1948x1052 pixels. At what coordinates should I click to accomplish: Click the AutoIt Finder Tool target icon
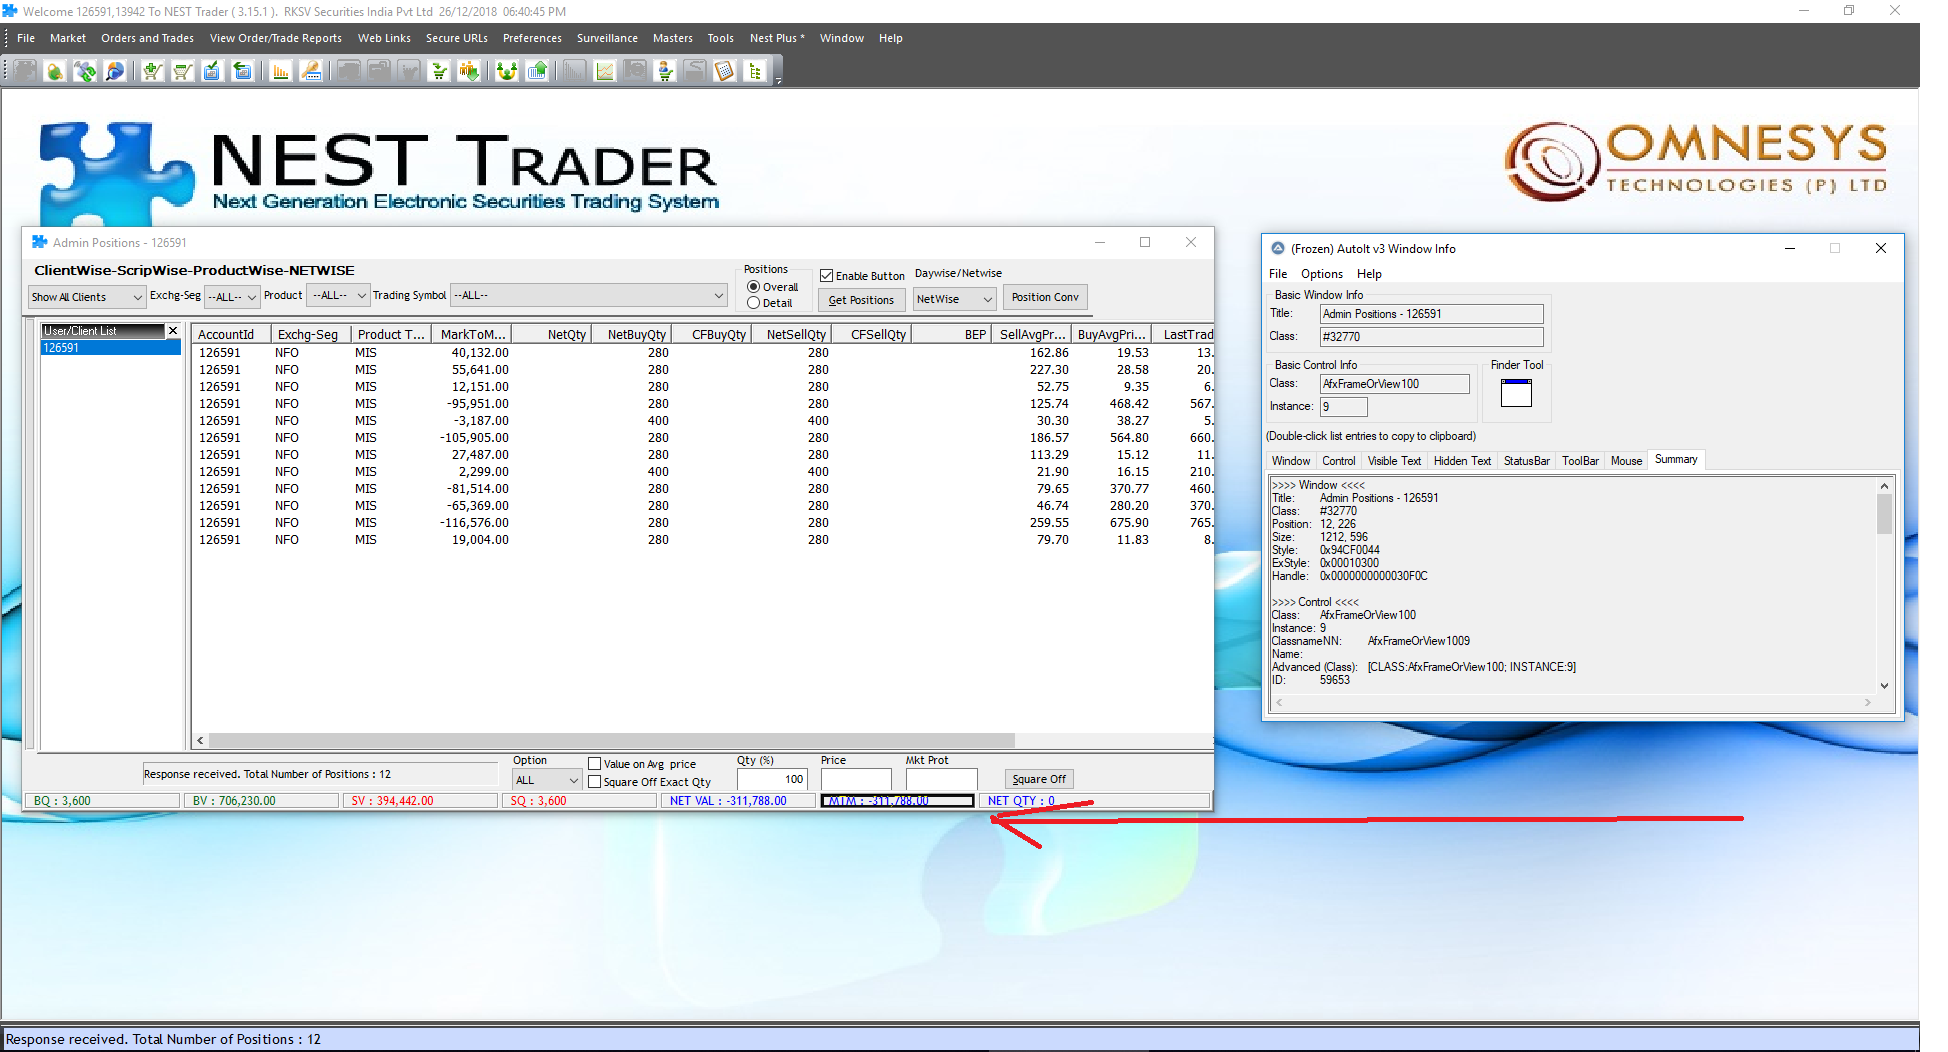coord(1516,393)
